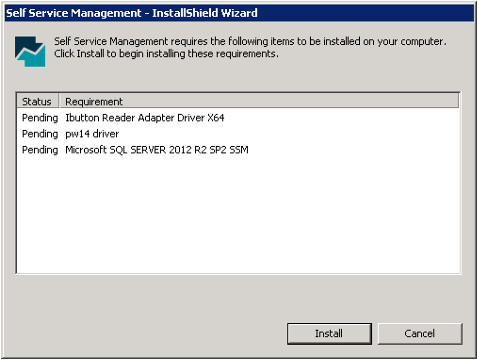Click the divider between Status and Requirement
Image resolution: width=477 pixels, height=361 pixels.
pyautogui.click(x=59, y=101)
